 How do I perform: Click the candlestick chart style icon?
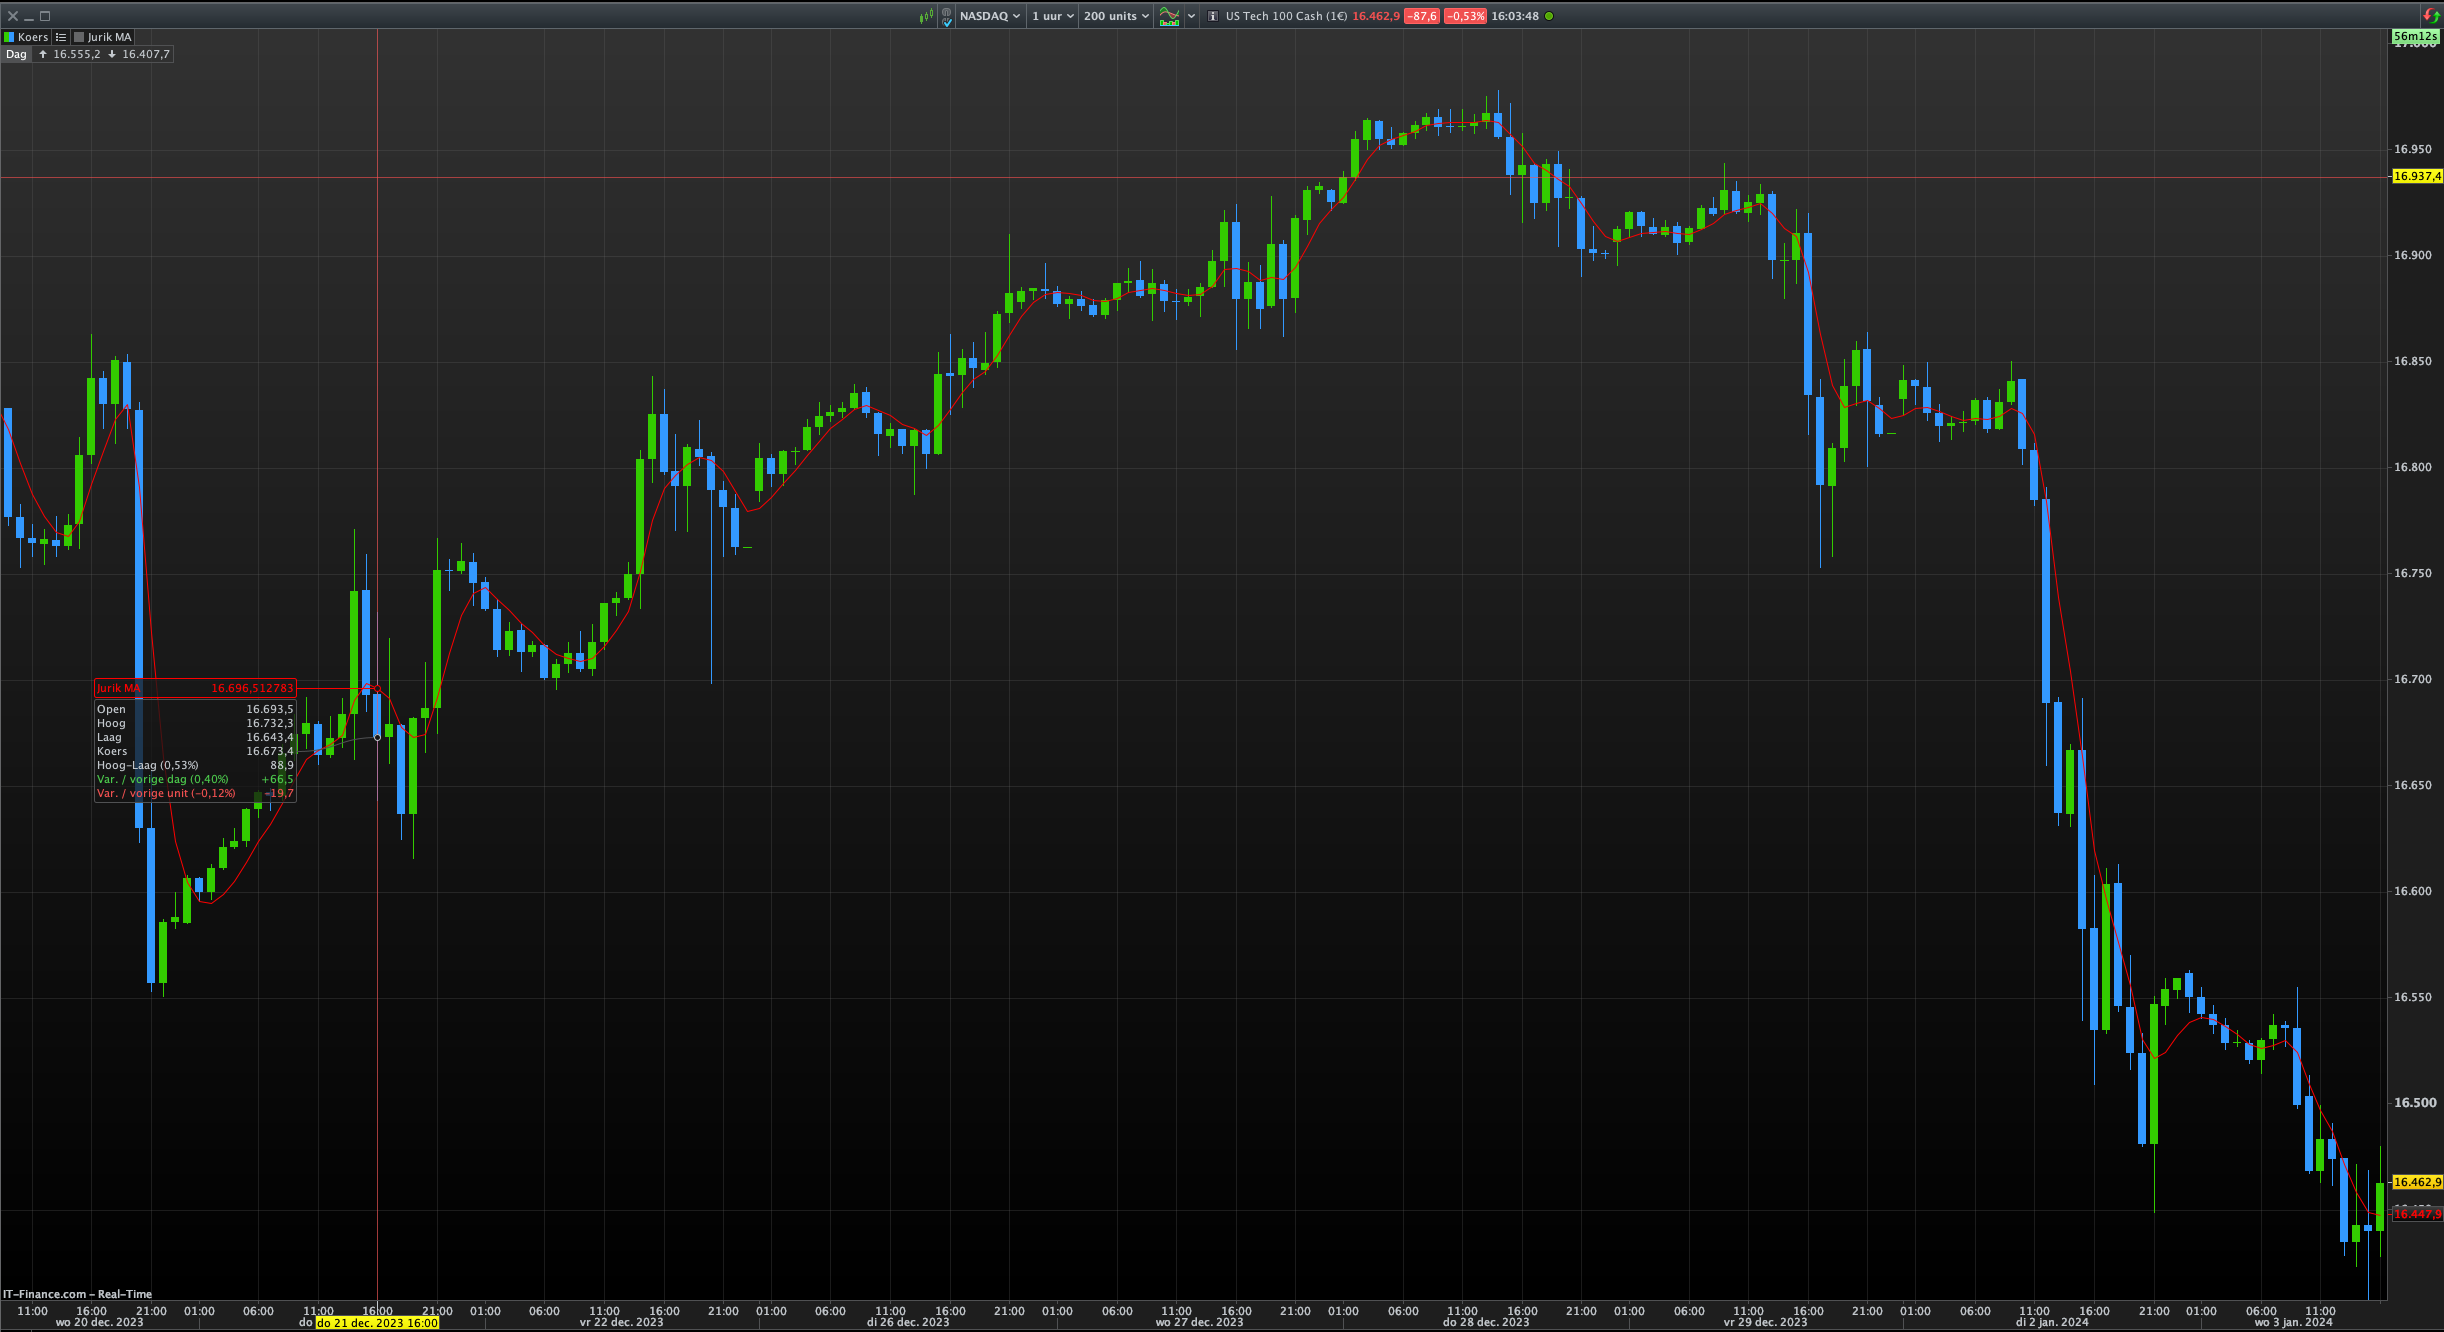coord(926,16)
